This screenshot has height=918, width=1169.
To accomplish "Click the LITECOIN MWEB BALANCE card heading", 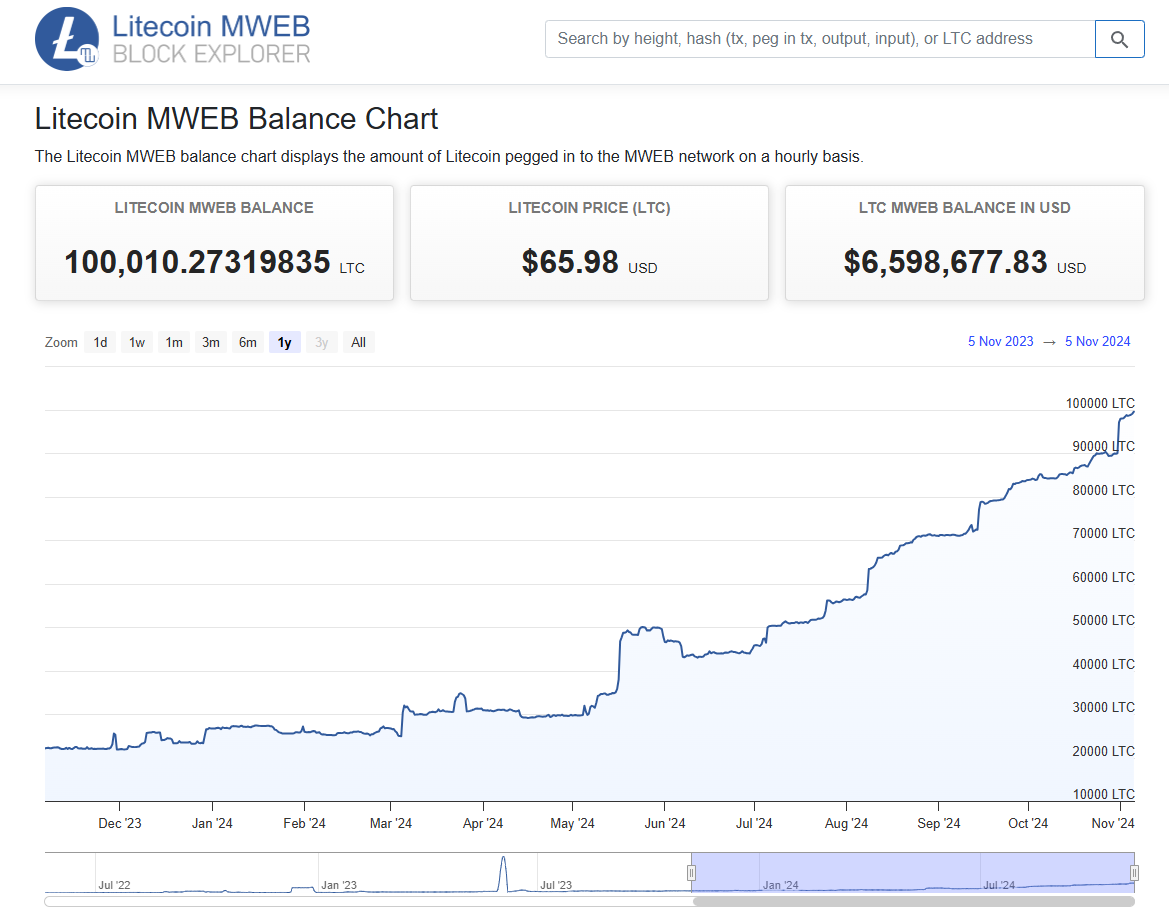I will coord(214,208).
